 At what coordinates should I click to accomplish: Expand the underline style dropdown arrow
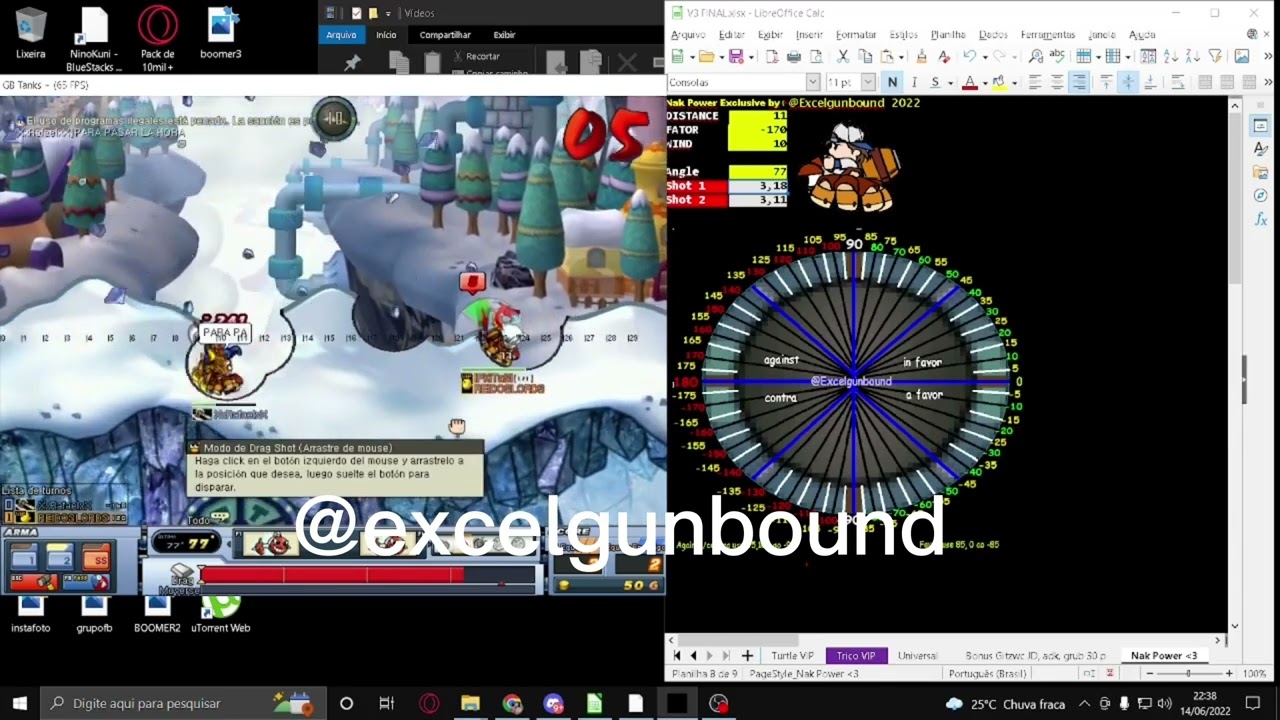pos(949,82)
